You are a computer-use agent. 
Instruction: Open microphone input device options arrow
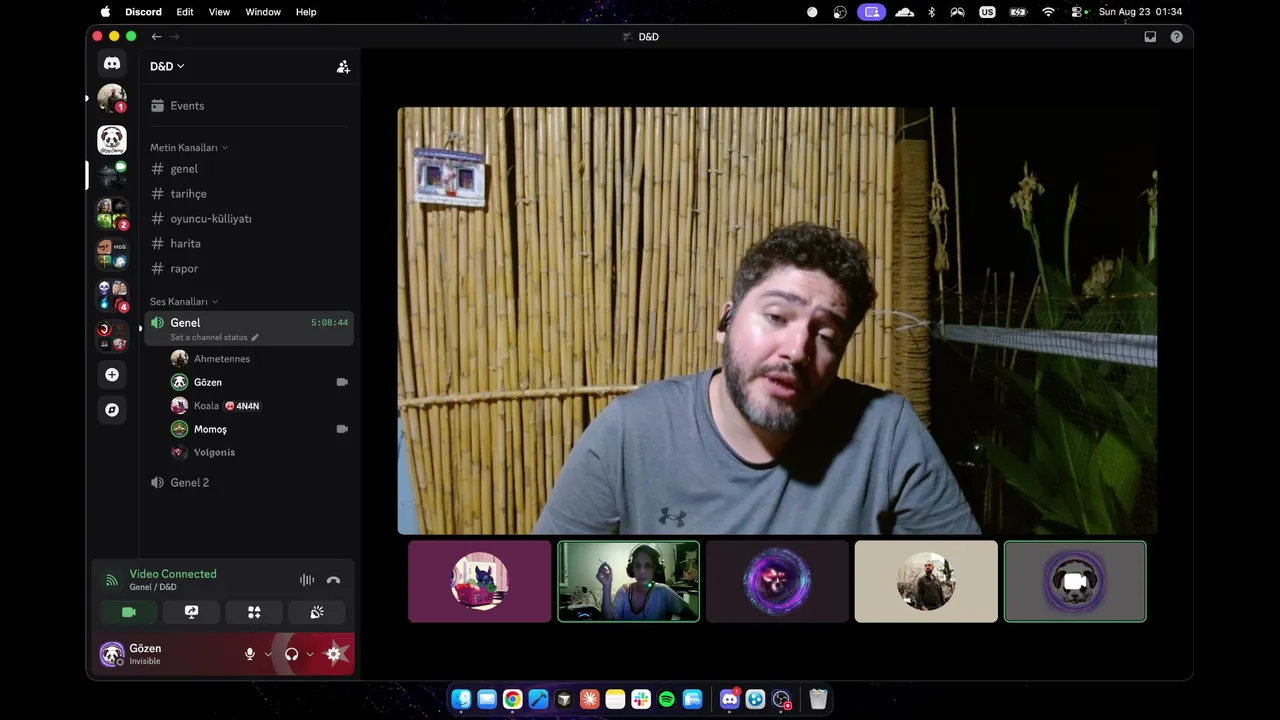point(268,654)
